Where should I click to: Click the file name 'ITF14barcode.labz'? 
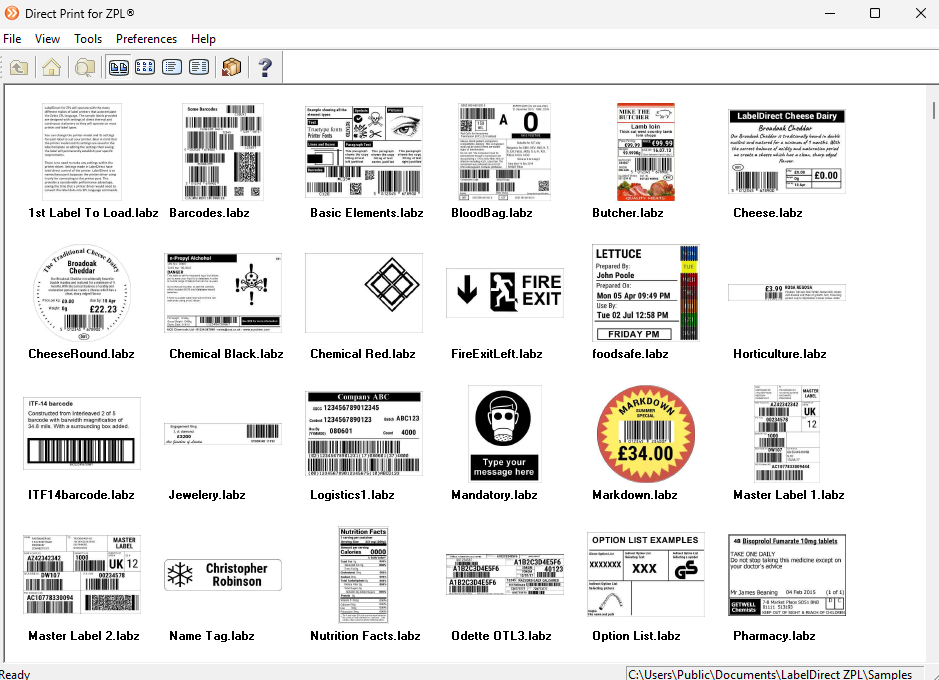81,495
